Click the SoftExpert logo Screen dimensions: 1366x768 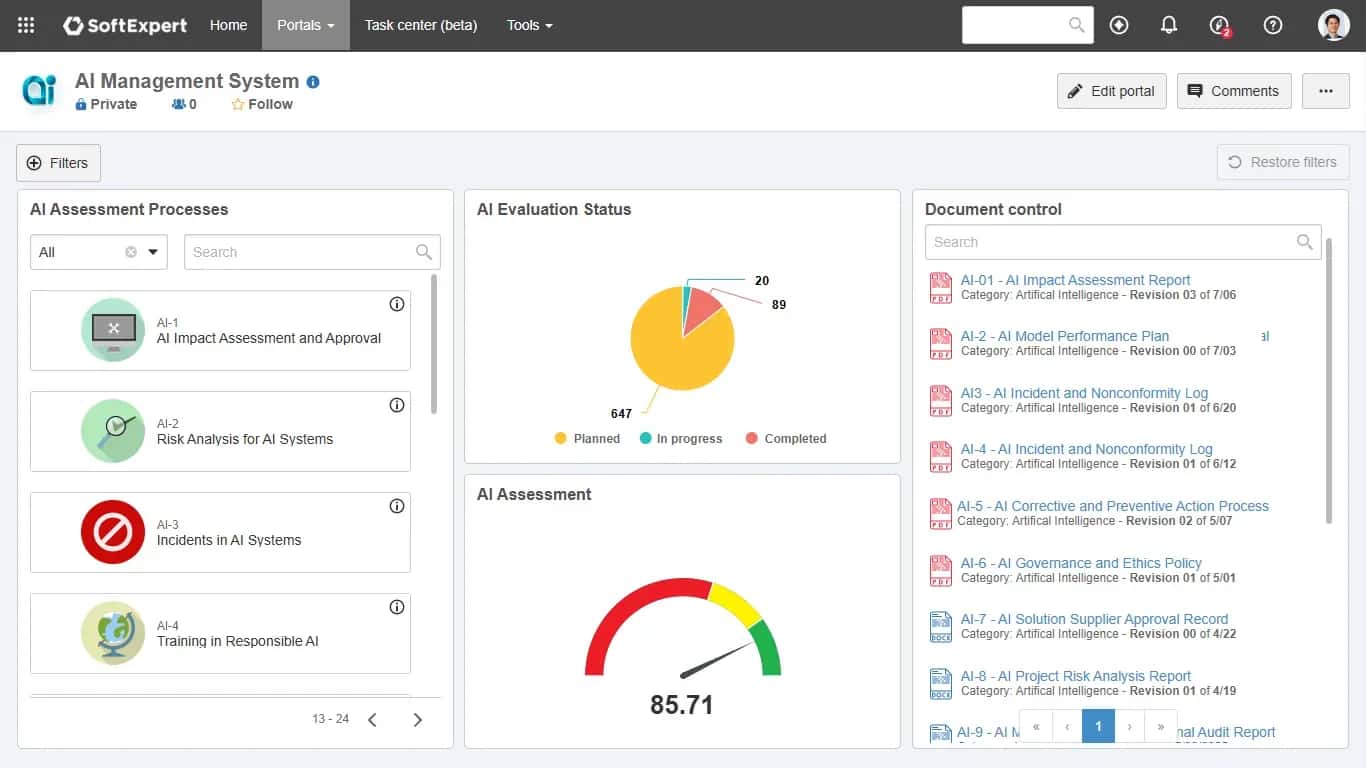tap(125, 25)
